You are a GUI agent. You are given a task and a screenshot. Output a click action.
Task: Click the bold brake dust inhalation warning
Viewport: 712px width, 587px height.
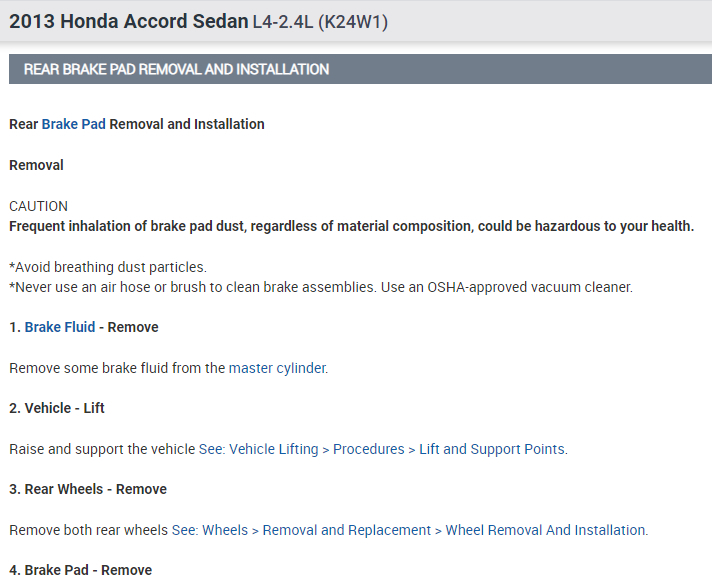click(x=351, y=226)
